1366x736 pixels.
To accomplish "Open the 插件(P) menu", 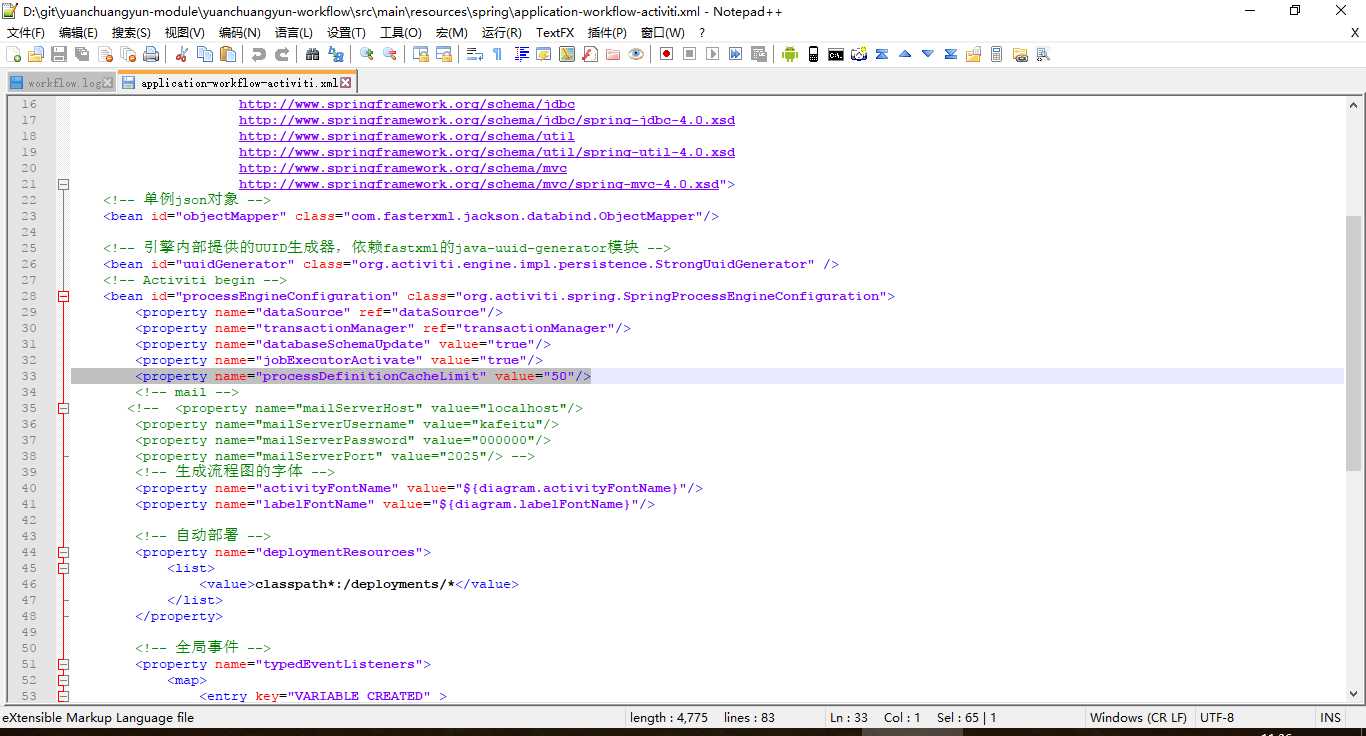I will coord(608,33).
